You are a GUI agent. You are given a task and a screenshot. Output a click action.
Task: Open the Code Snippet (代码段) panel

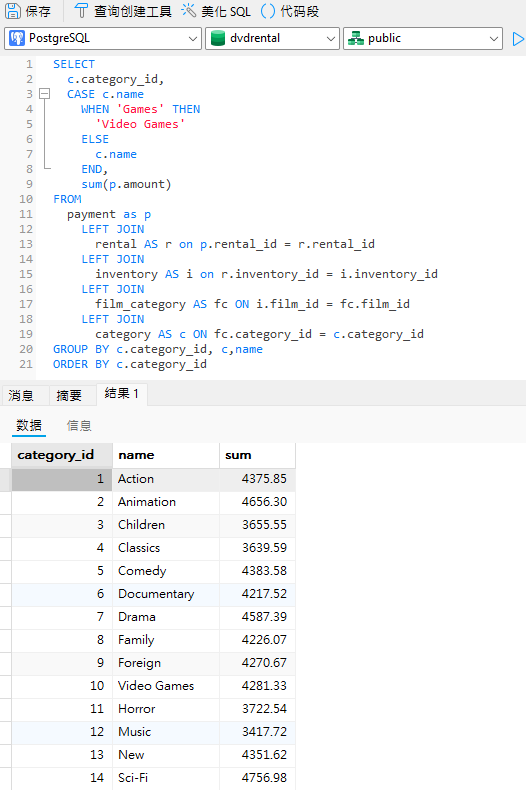290,11
